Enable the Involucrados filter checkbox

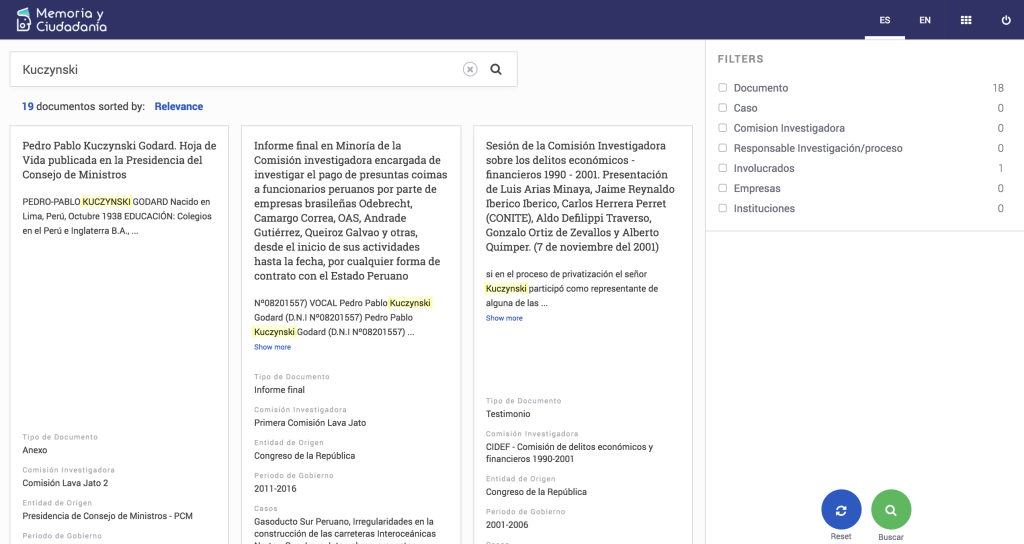pos(723,168)
